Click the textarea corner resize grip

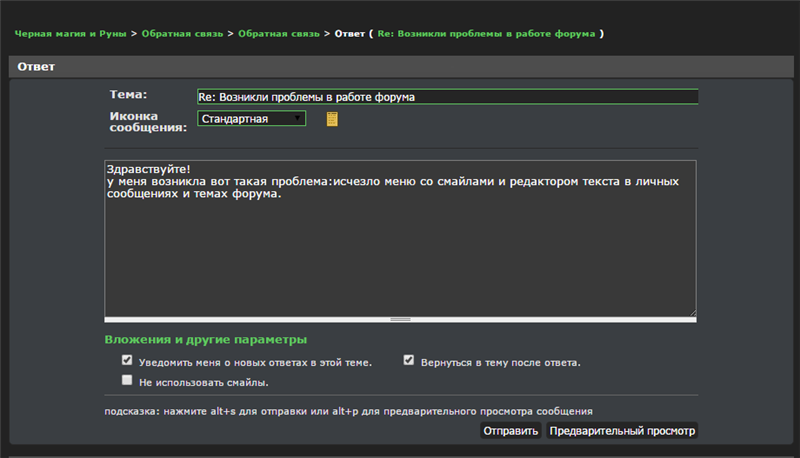692,313
